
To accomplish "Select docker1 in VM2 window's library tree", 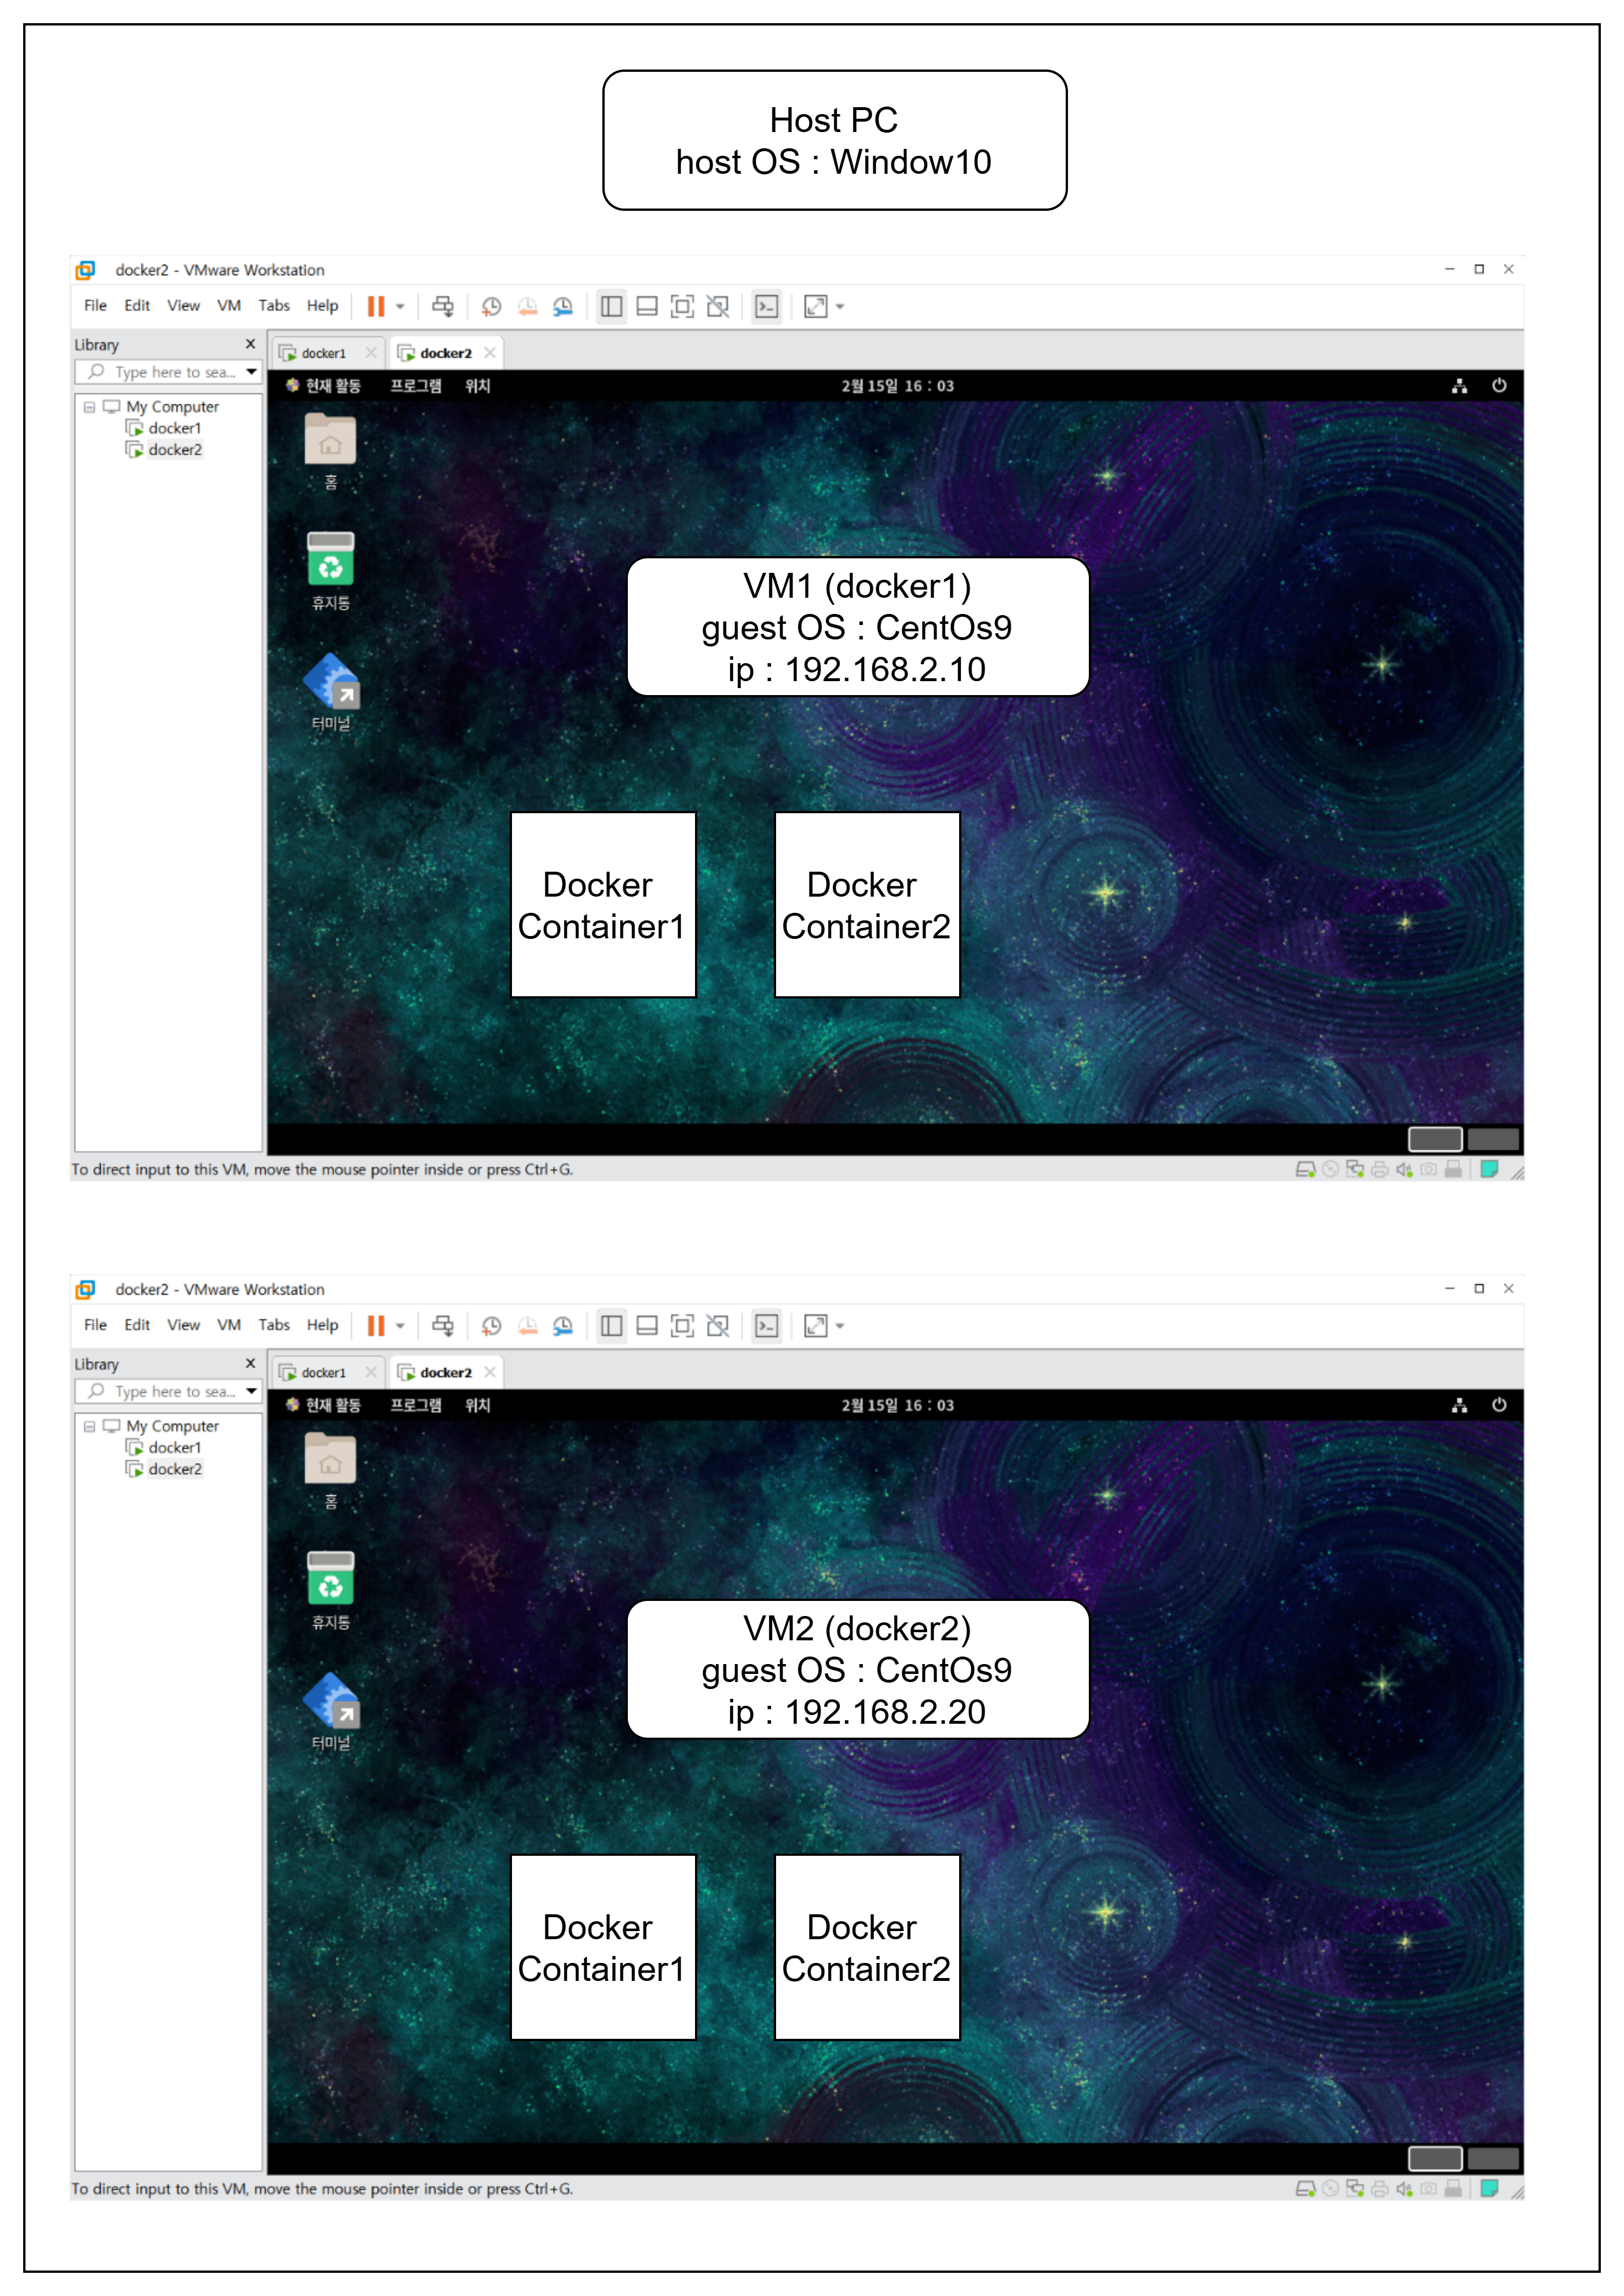I will point(174,1447).
